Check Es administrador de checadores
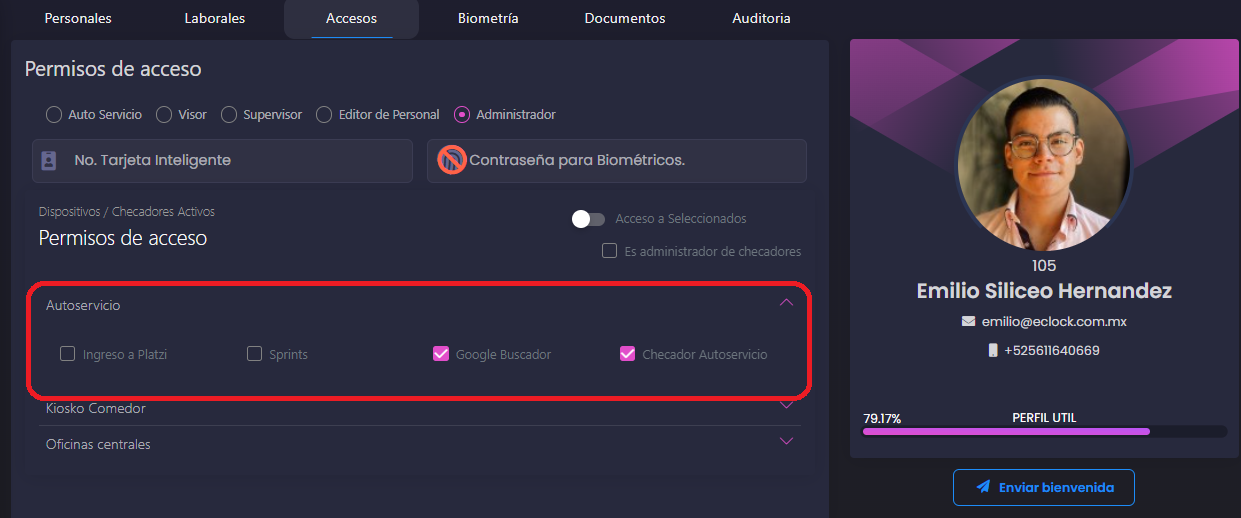The width and height of the screenshot is (1241, 518). [609, 251]
